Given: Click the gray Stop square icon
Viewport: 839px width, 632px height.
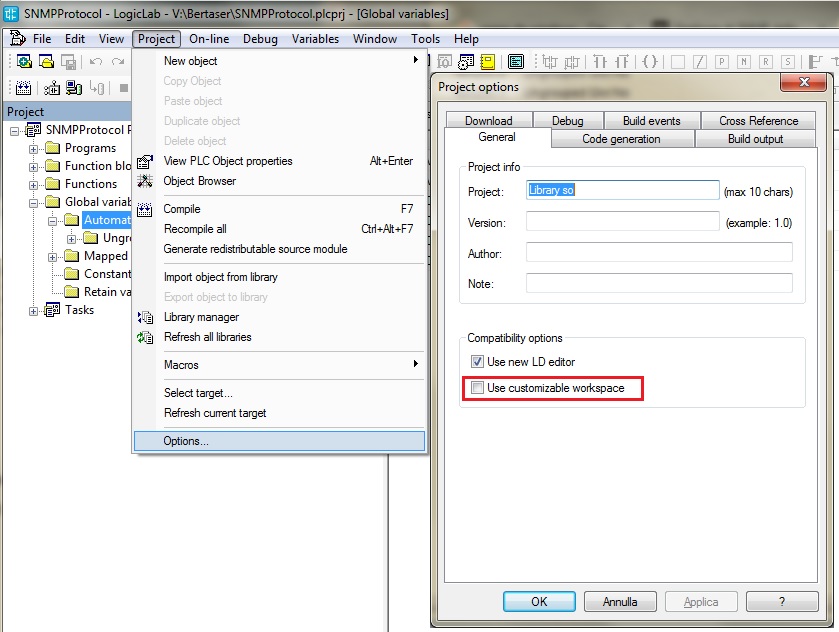Looking at the screenshot, I should [124, 88].
